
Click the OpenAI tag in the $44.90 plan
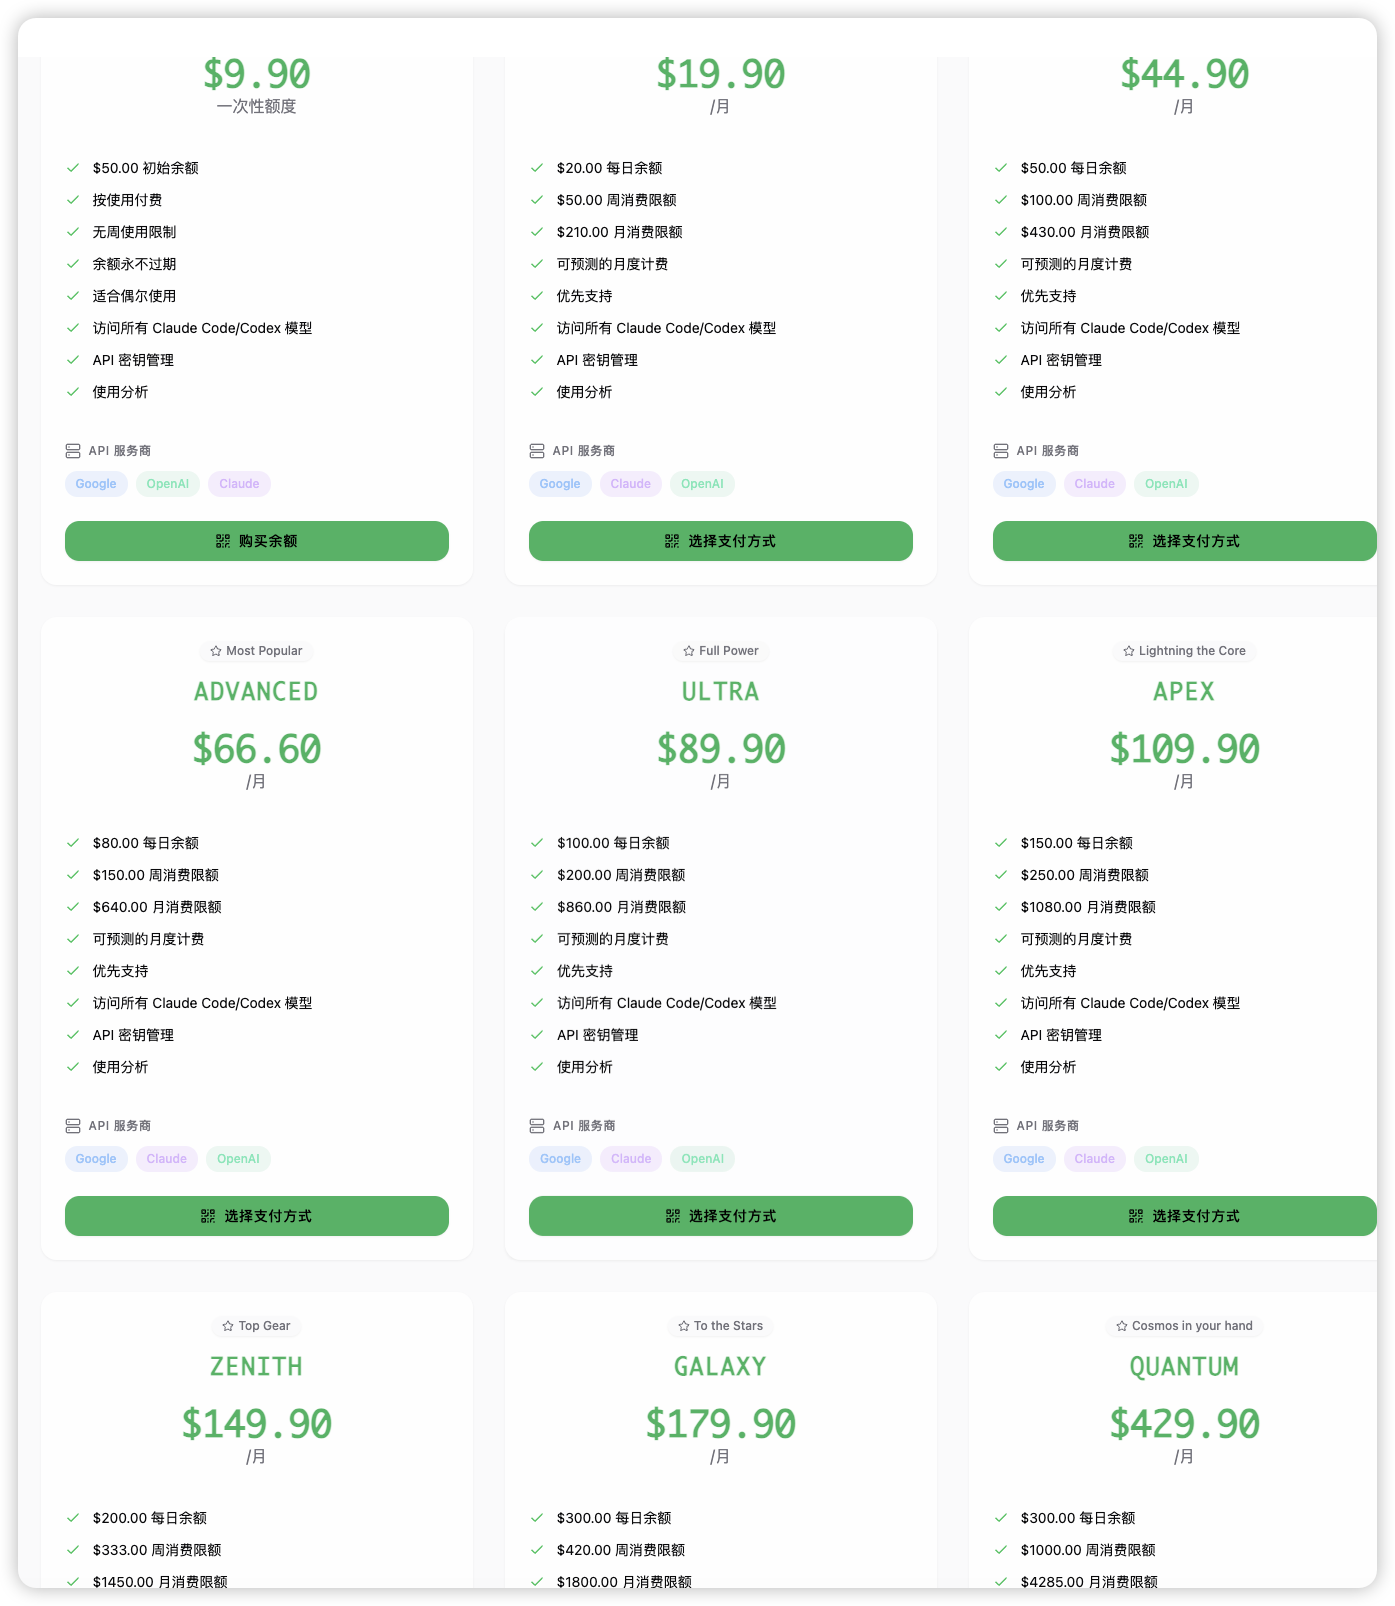(1166, 484)
